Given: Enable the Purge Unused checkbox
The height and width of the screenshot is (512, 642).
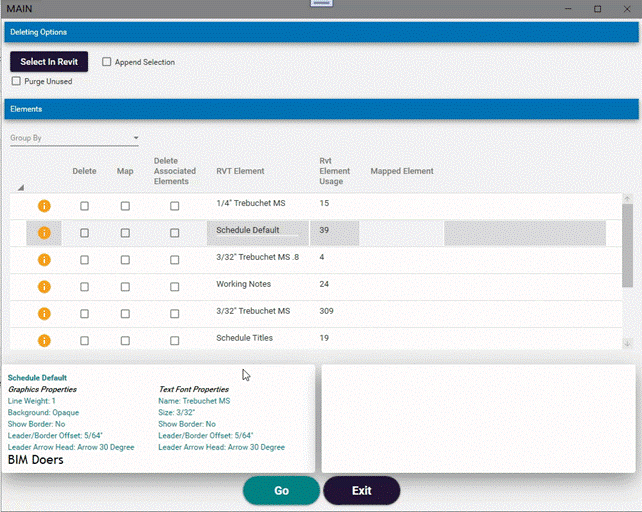Looking at the screenshot, I should [x=16, y=81].
